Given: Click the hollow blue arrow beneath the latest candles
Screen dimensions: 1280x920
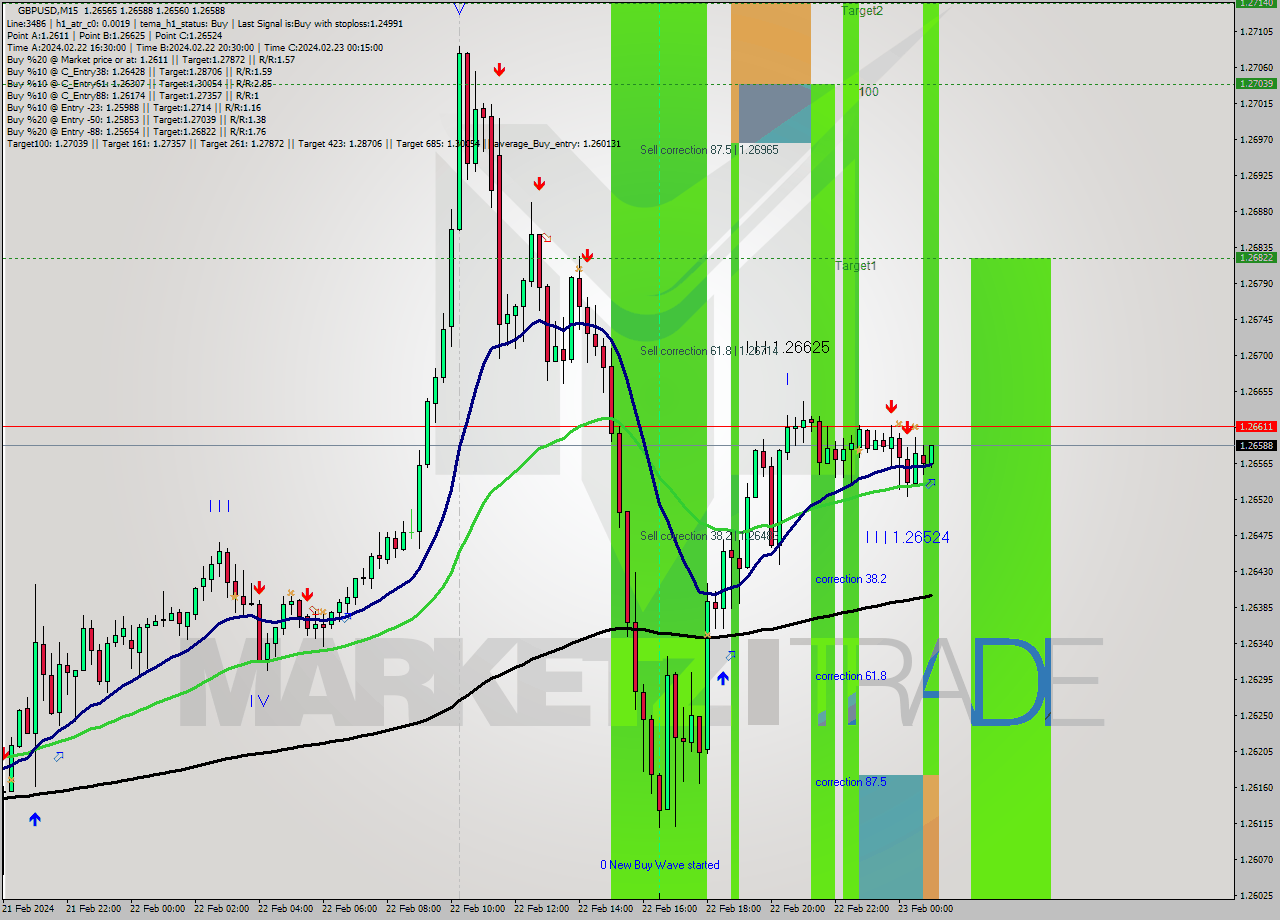Looking at the screenshot, I should [x=931, y=484].
